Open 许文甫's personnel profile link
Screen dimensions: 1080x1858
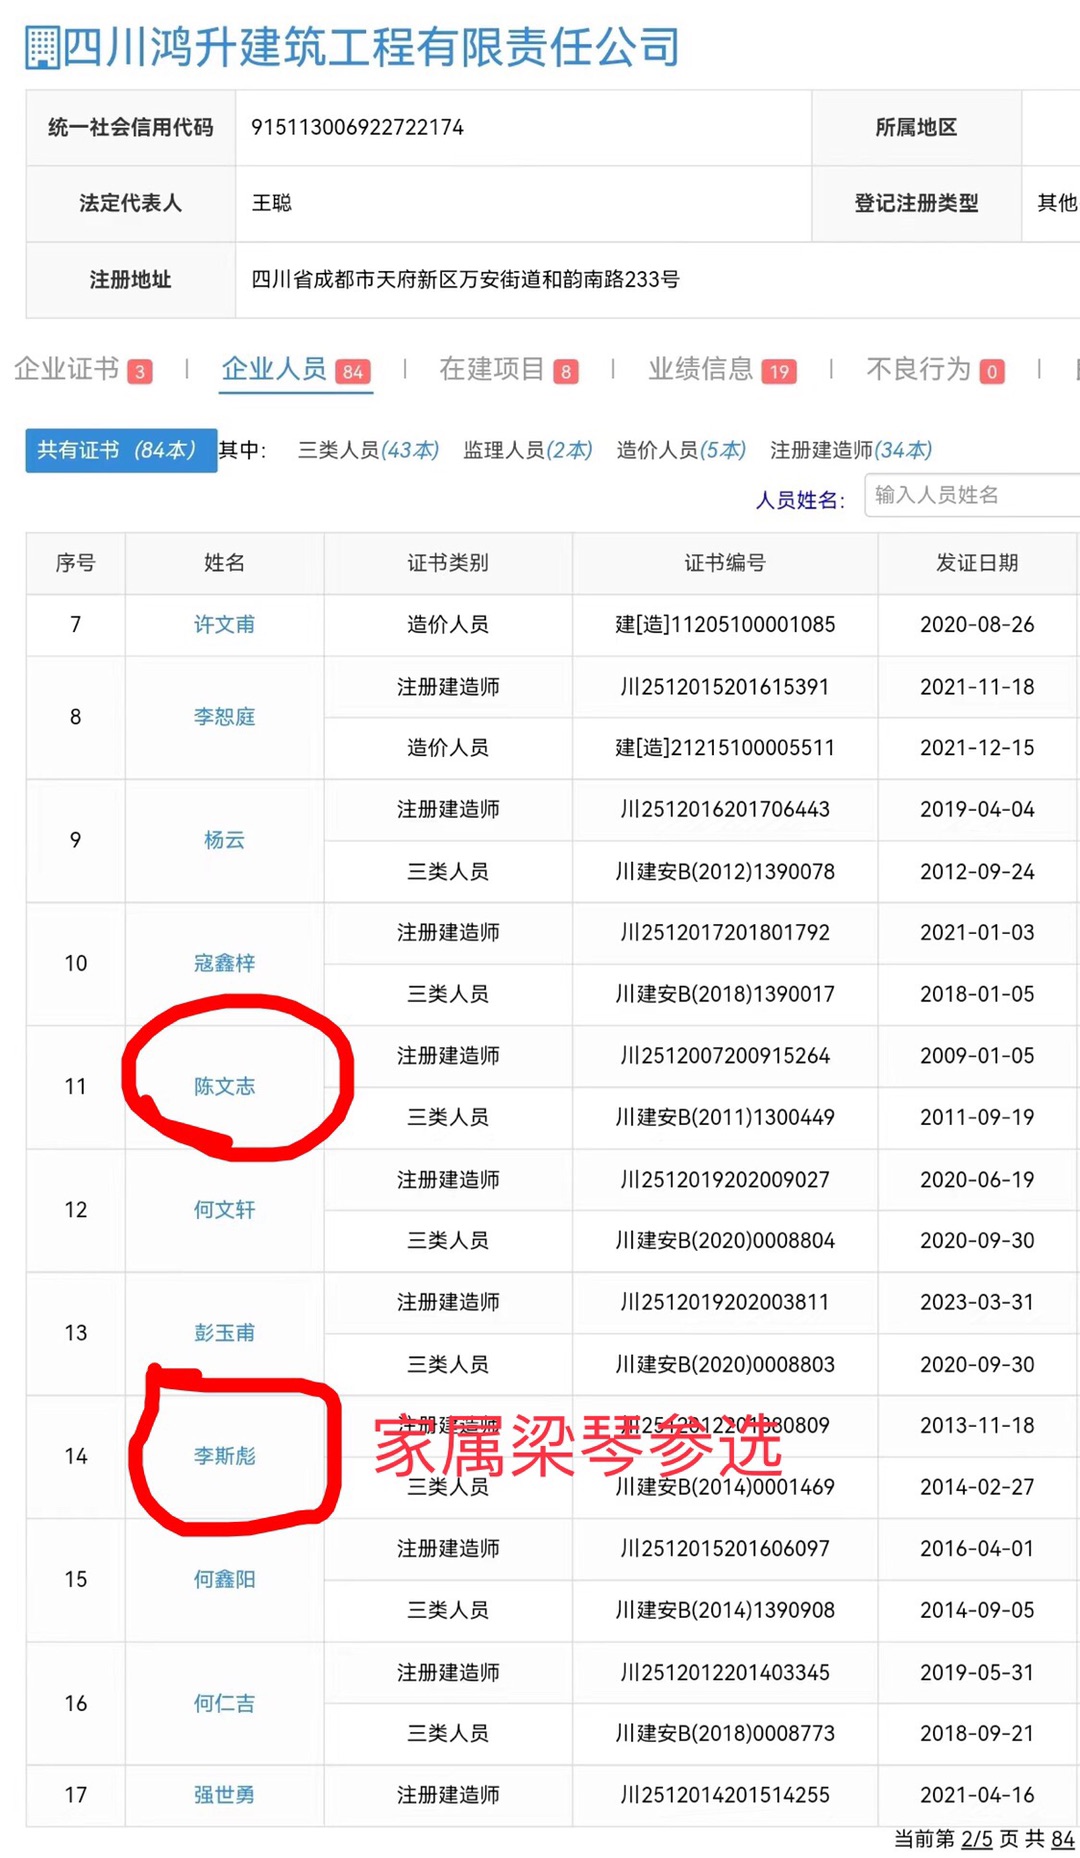(224, 625)
